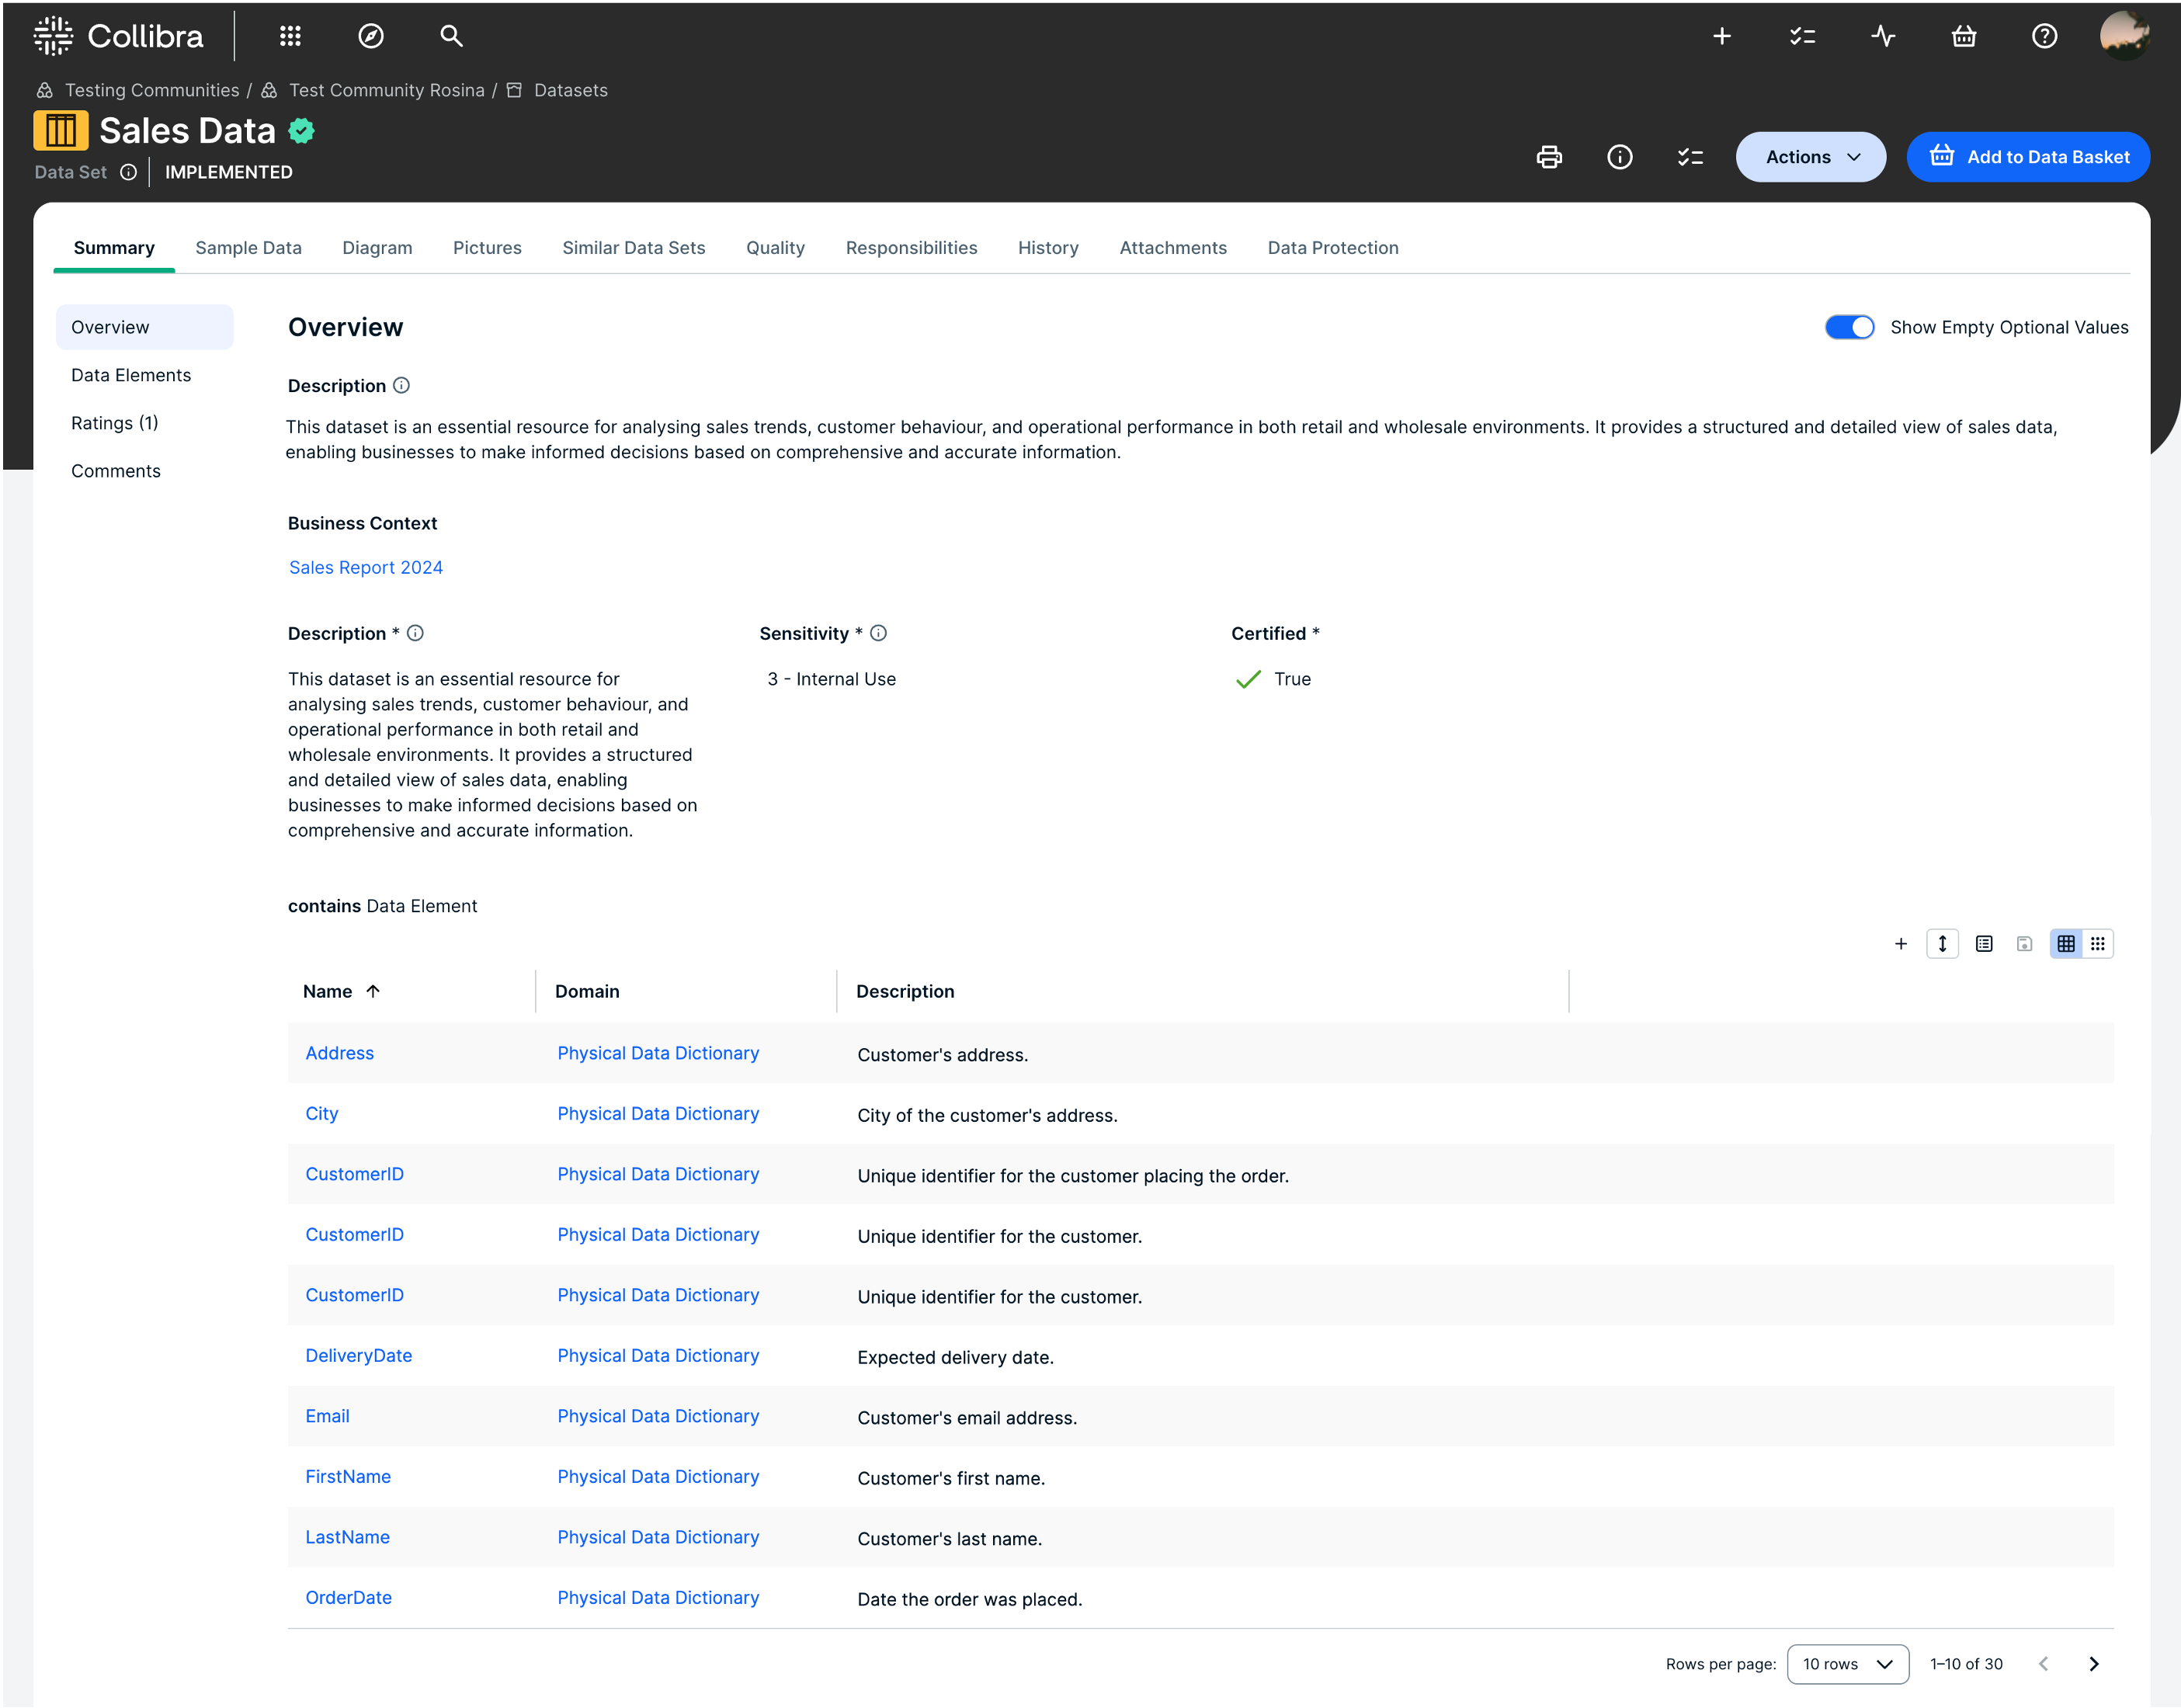Switch to the Diagram tab
The image size is (2181, 1708).
(x=377, y=248)
